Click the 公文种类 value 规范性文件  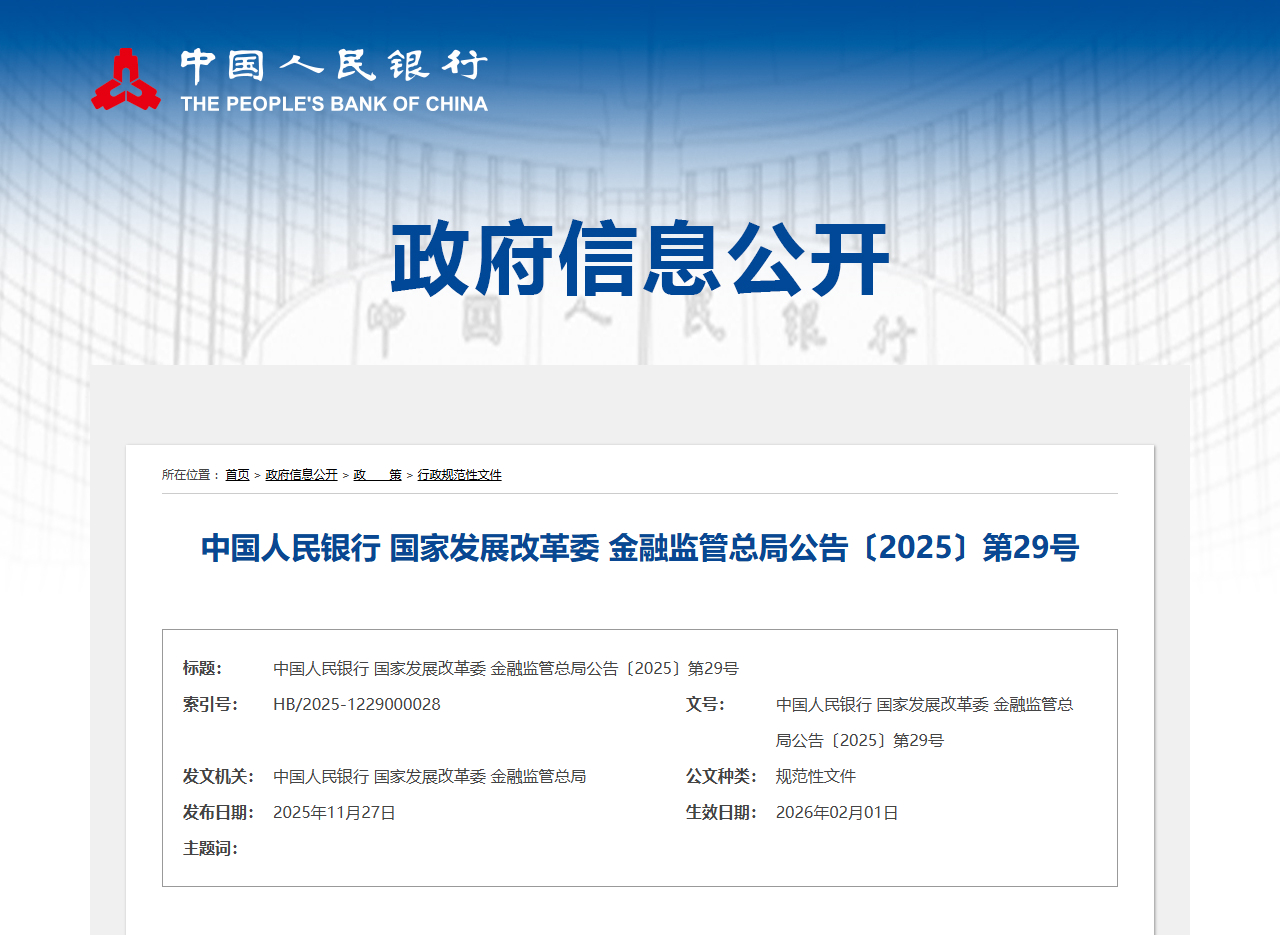[x=815, y=776]
